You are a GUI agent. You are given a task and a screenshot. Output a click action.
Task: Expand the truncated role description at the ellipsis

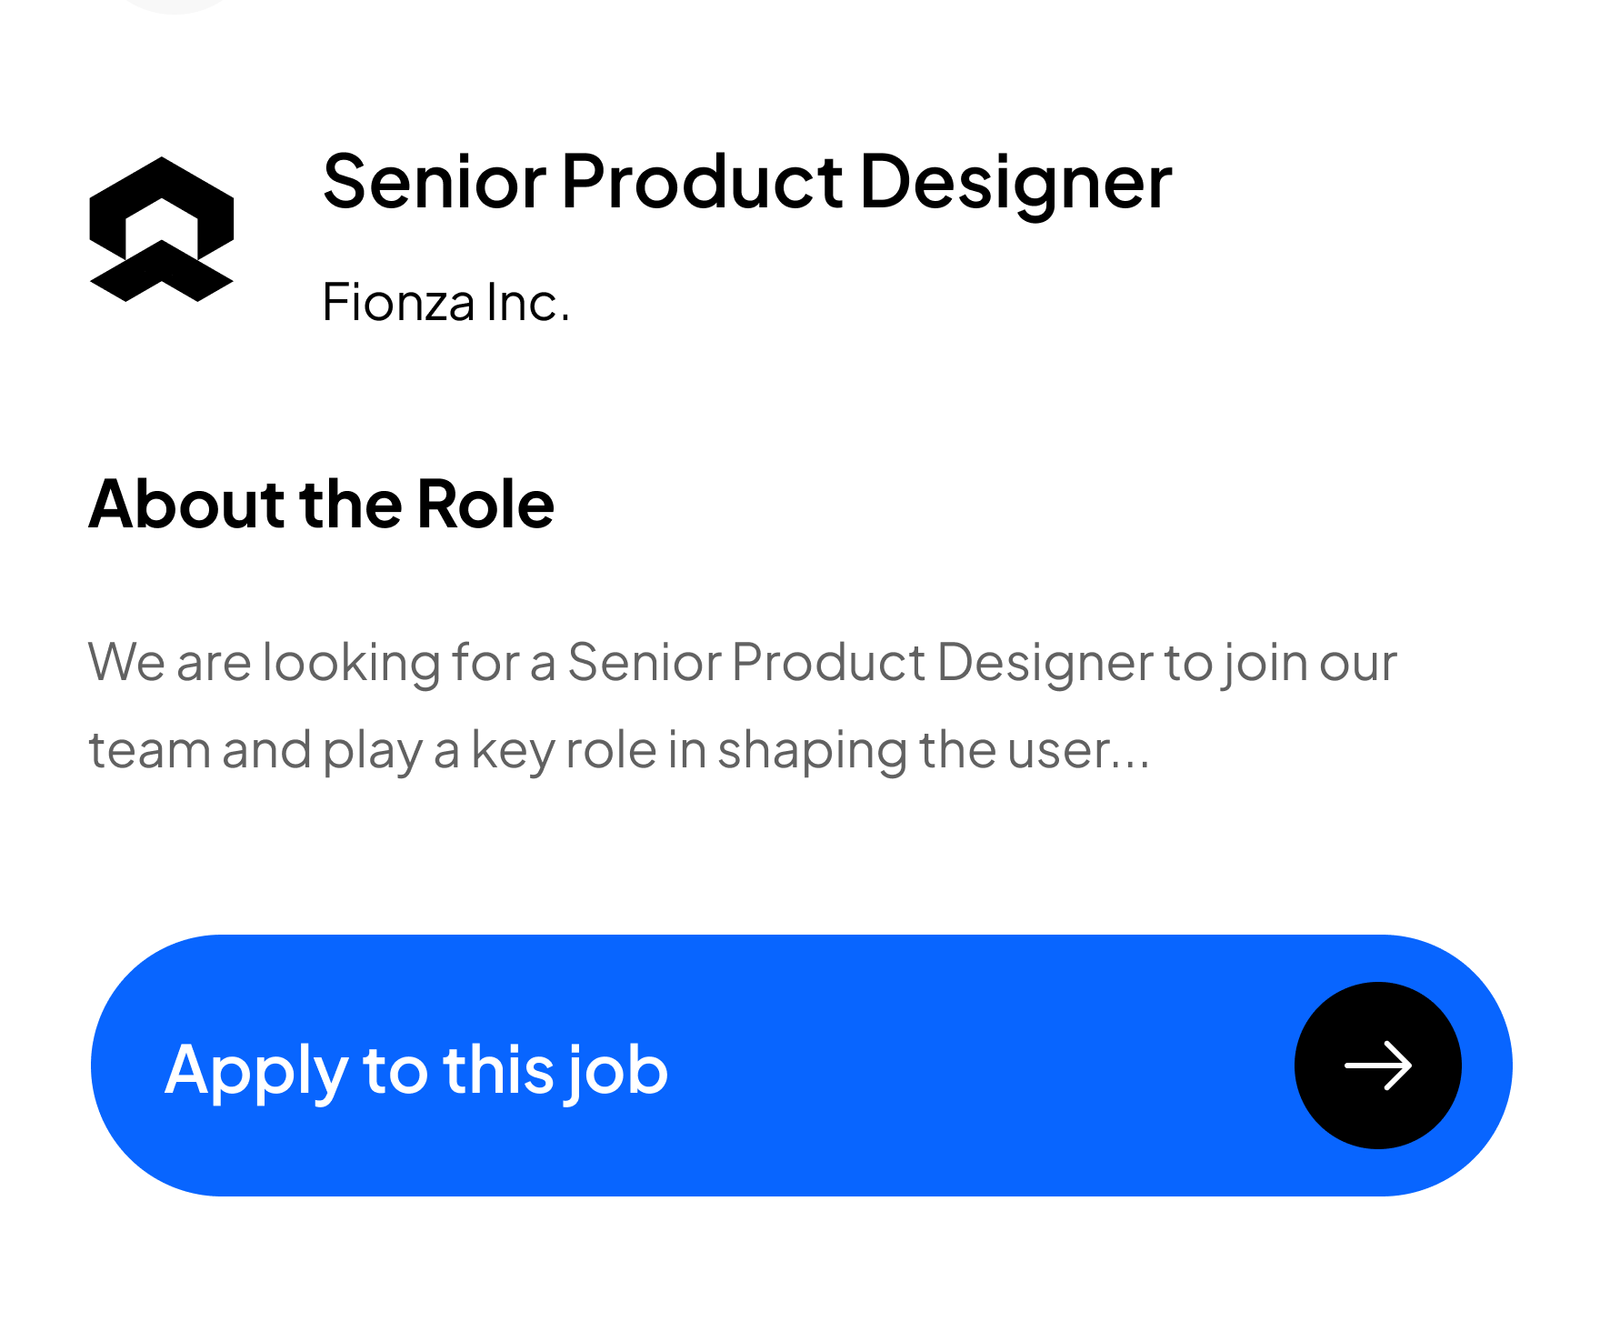(1130, 751)
